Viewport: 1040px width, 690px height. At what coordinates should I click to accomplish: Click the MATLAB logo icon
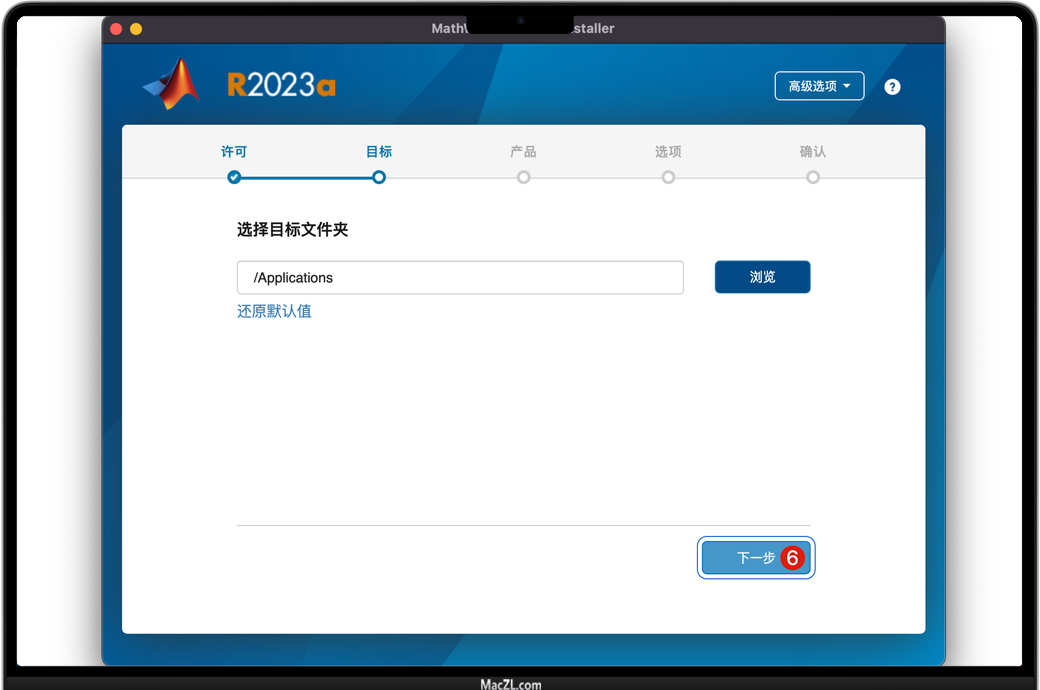(171, 84)
